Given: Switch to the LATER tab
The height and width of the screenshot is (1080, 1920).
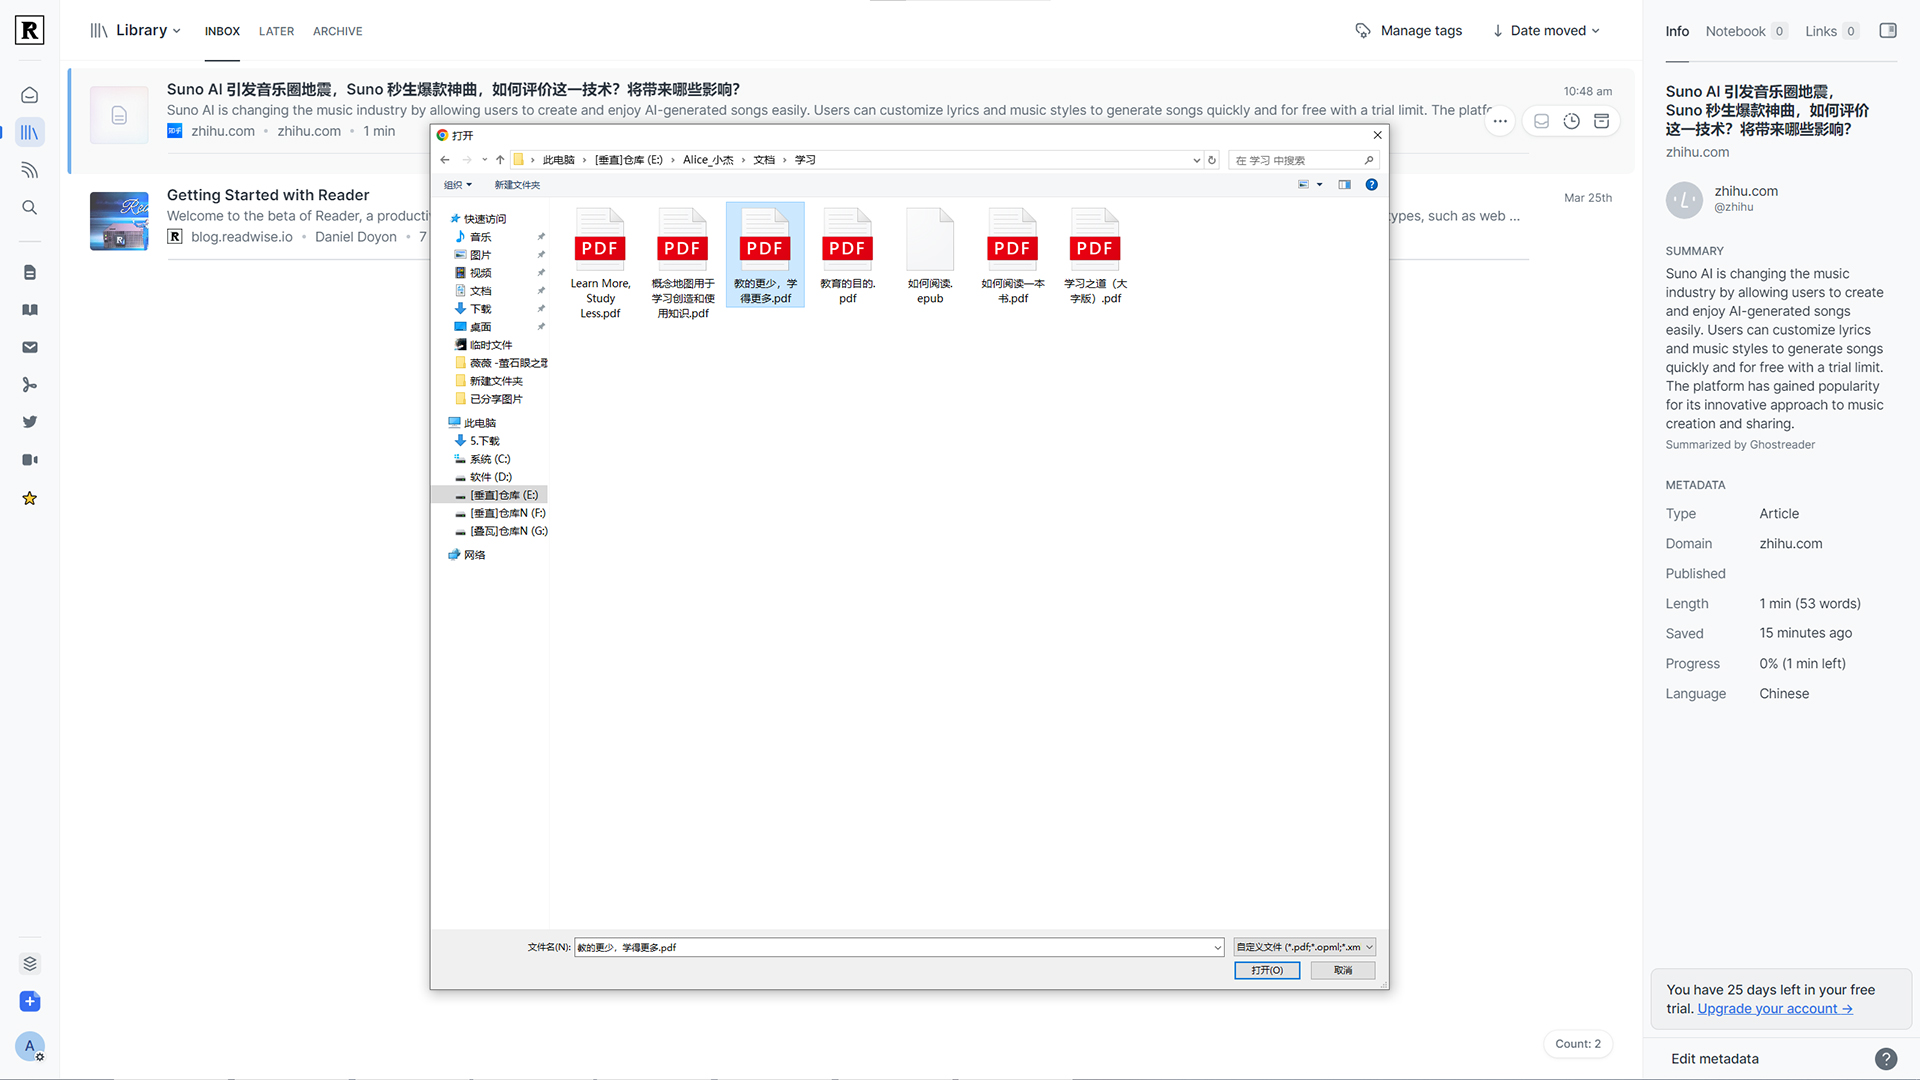Looking at the screenshot, I should (x=276, y=32).
